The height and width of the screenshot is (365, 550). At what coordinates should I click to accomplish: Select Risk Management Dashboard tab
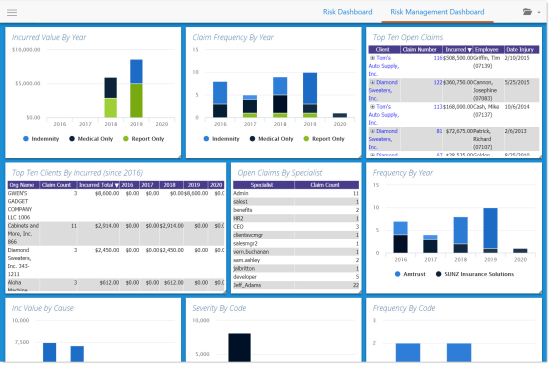tap(437, 12)
